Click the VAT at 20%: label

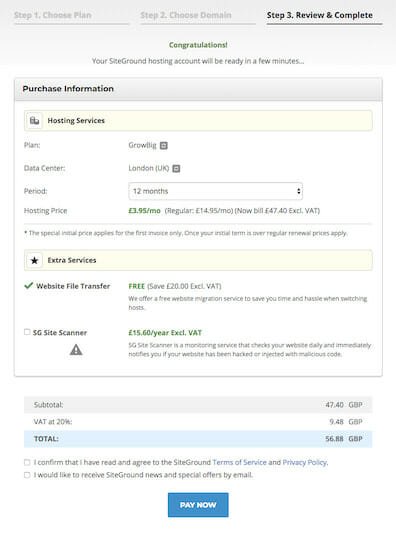click(53, 422)
